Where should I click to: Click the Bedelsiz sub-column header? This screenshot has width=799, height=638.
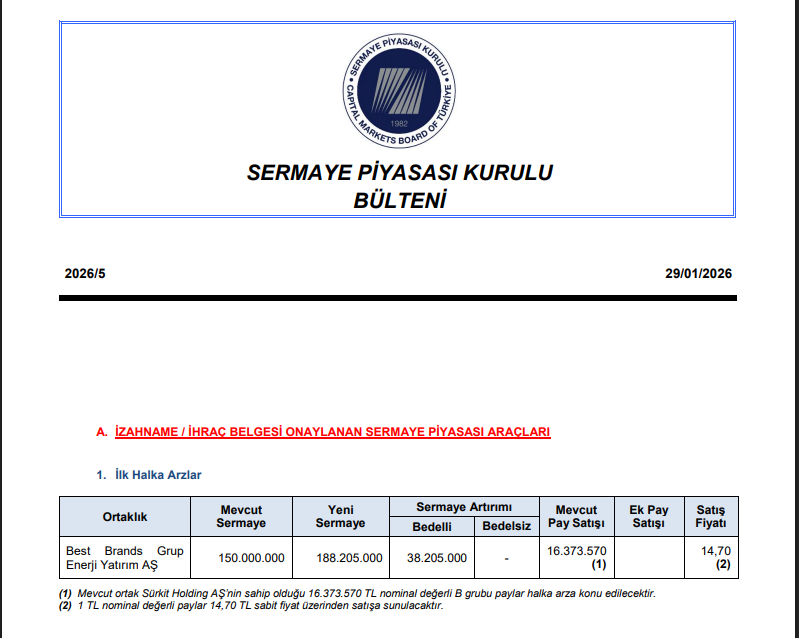pyautogui.click(x=507, y=526)
